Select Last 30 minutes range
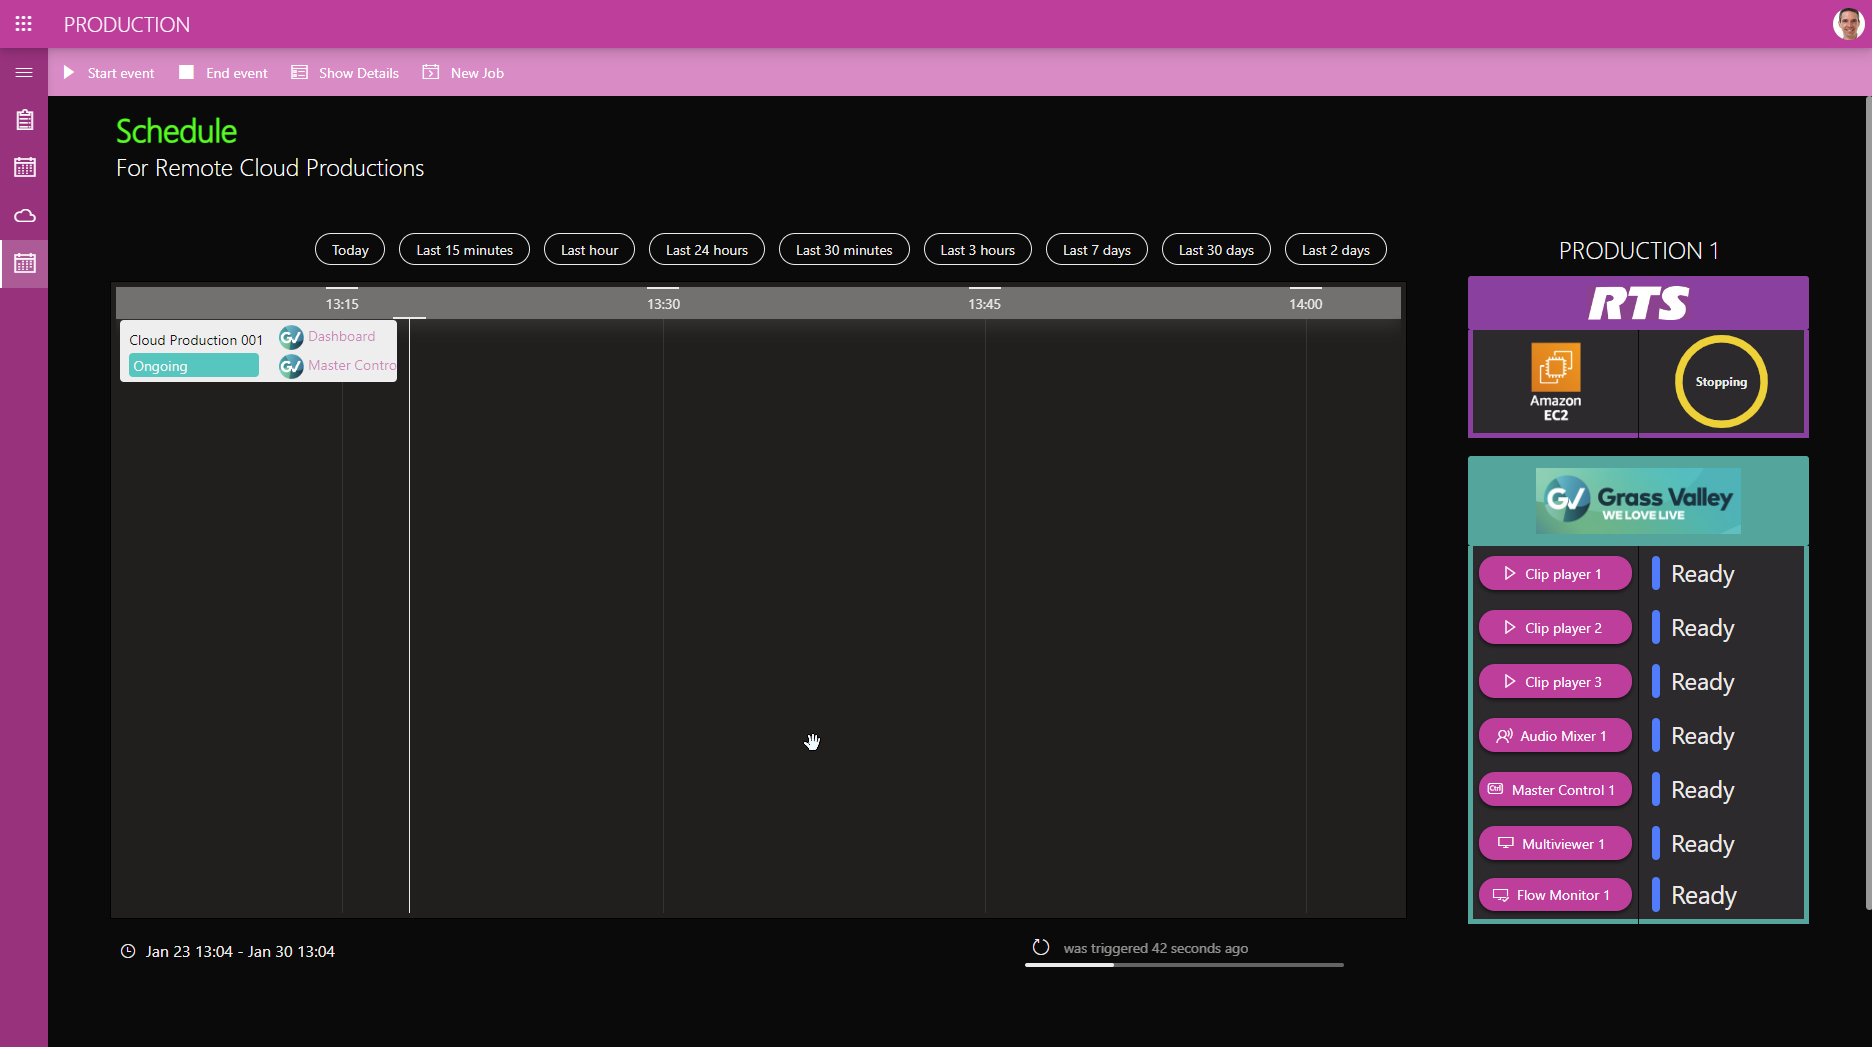This screenshot has height=1047, width=1872. [x=844, y=250]
